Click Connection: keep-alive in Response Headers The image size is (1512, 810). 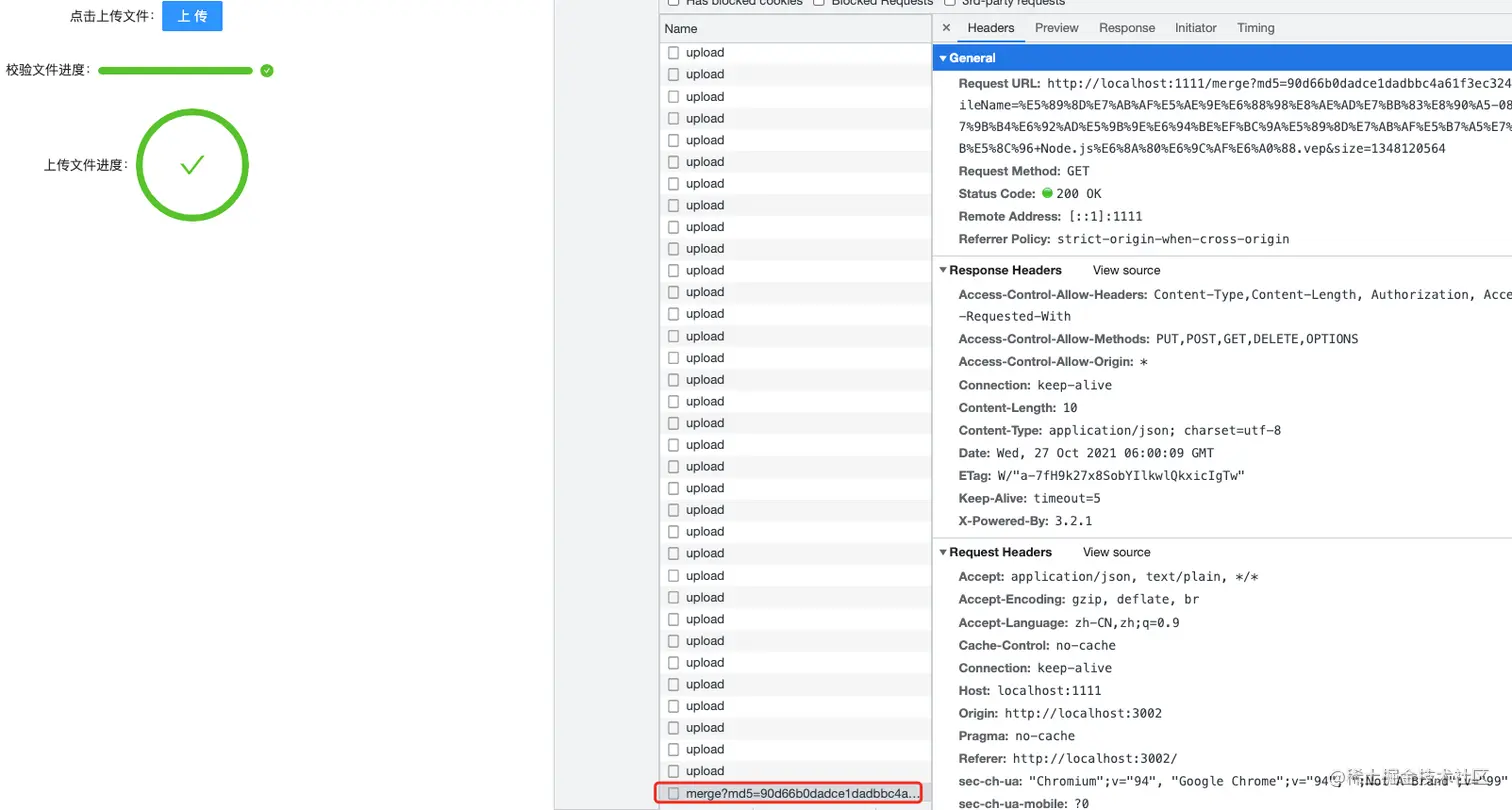pos(1035,385)
